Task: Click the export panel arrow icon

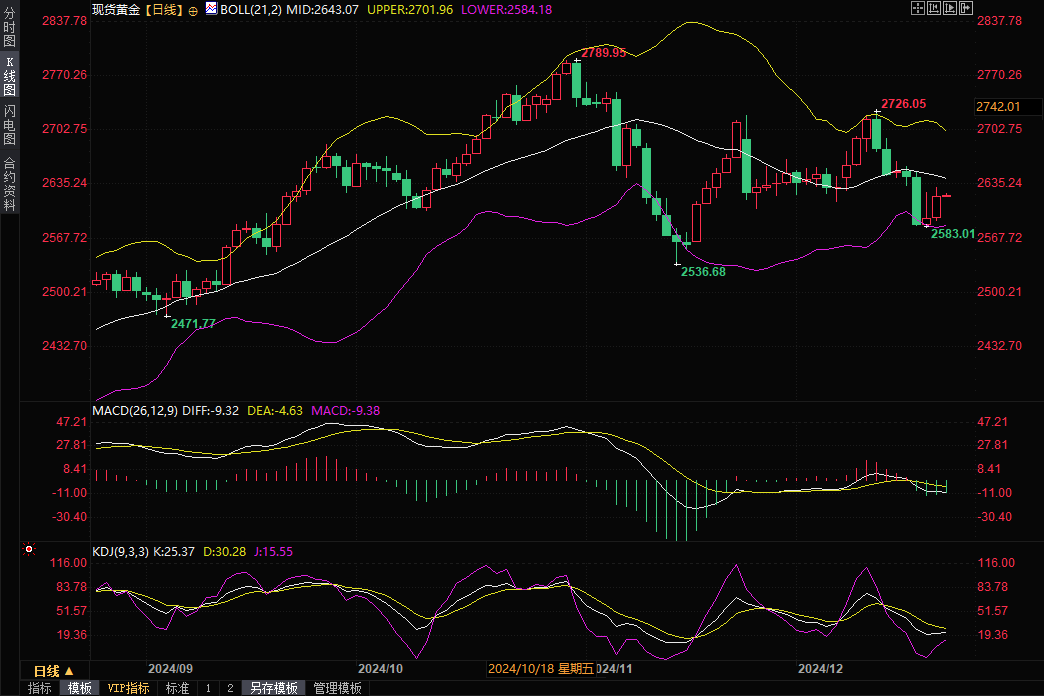Action: (965, 8)
